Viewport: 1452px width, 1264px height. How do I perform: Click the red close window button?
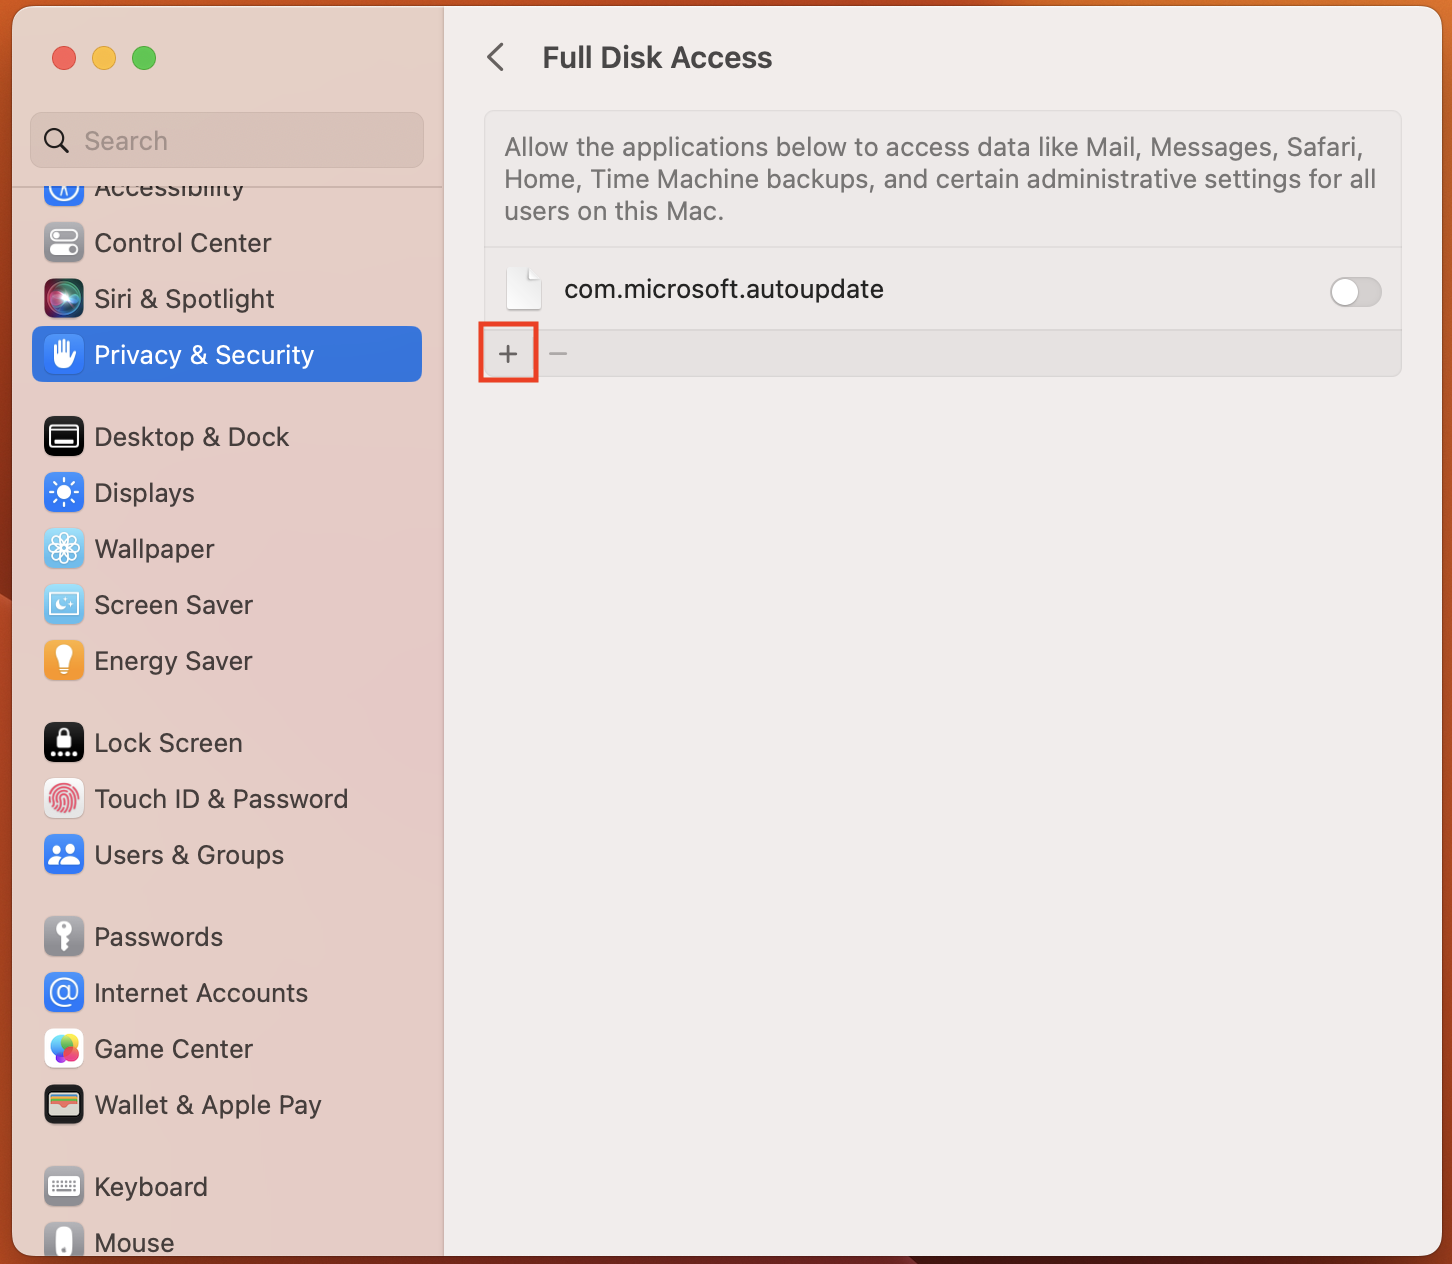[64, 58]
